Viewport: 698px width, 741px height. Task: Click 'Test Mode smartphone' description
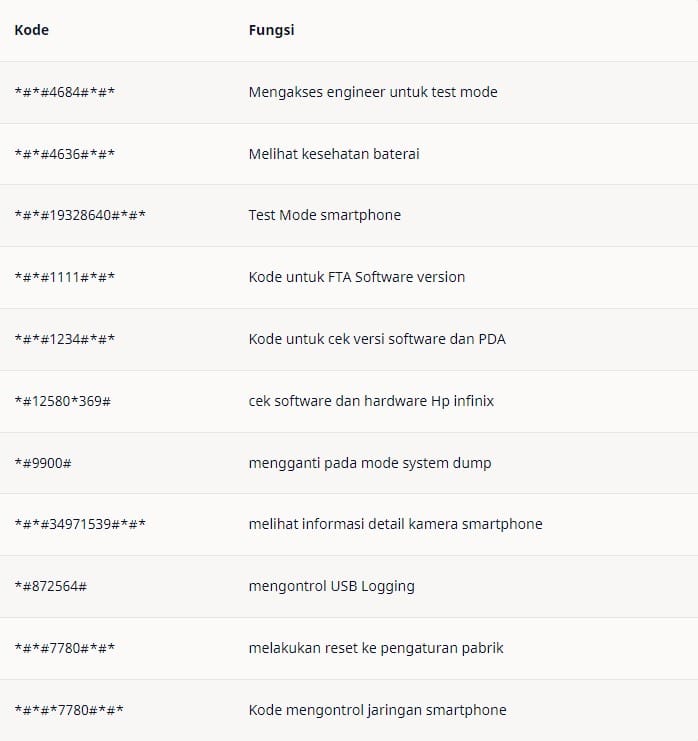pos(325,215)
